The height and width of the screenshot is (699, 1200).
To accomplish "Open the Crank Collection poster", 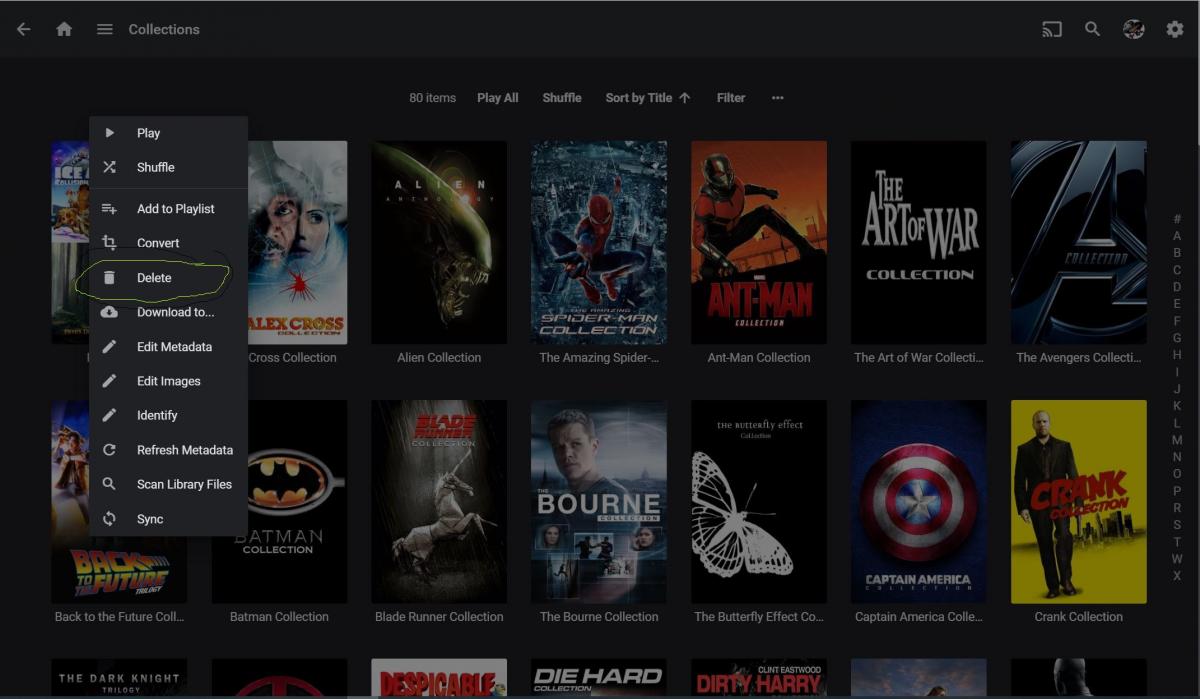I will (1079, 502).
